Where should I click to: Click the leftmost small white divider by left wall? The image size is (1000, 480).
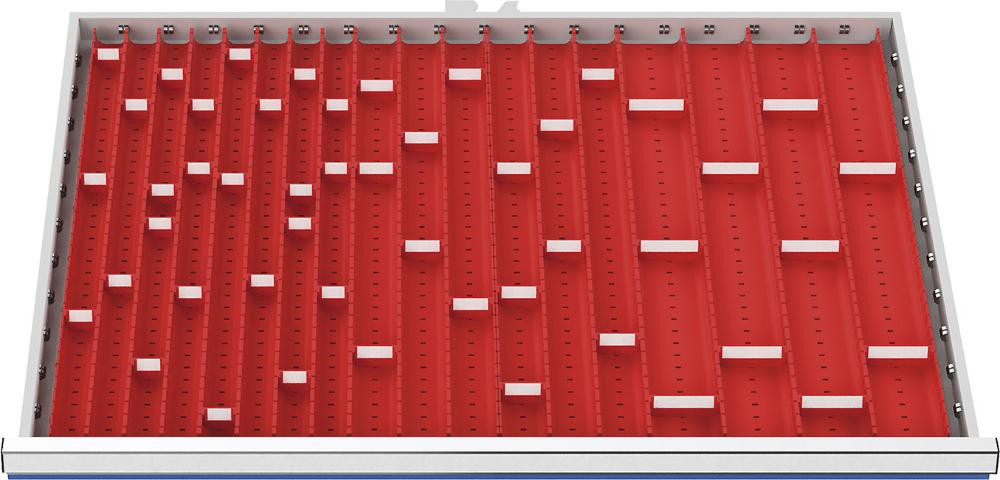click(80, 316)
